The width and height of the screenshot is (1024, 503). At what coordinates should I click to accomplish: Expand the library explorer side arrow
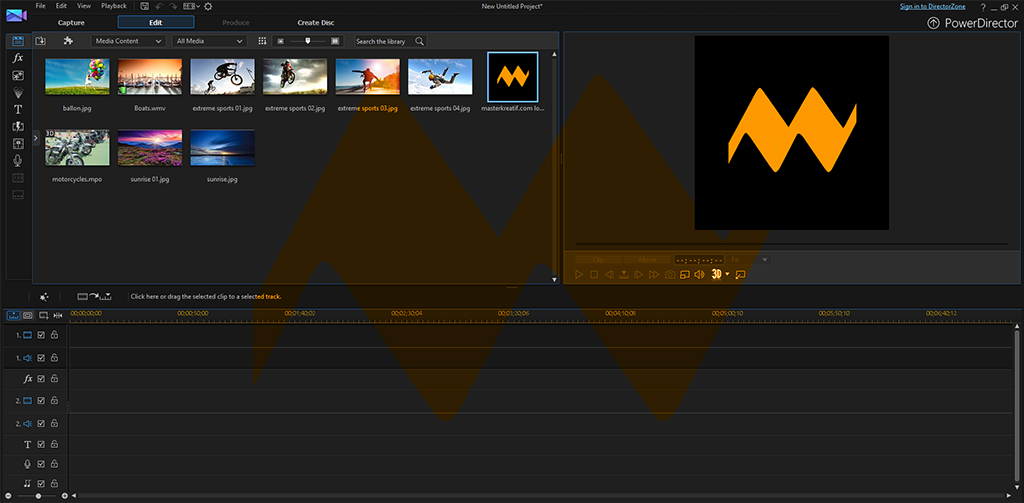point(37,138)
